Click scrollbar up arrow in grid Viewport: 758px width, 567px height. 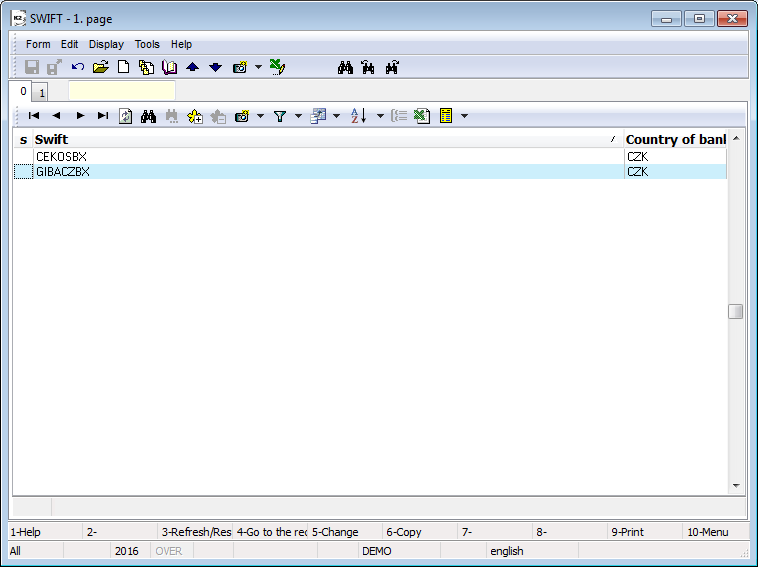736,138
